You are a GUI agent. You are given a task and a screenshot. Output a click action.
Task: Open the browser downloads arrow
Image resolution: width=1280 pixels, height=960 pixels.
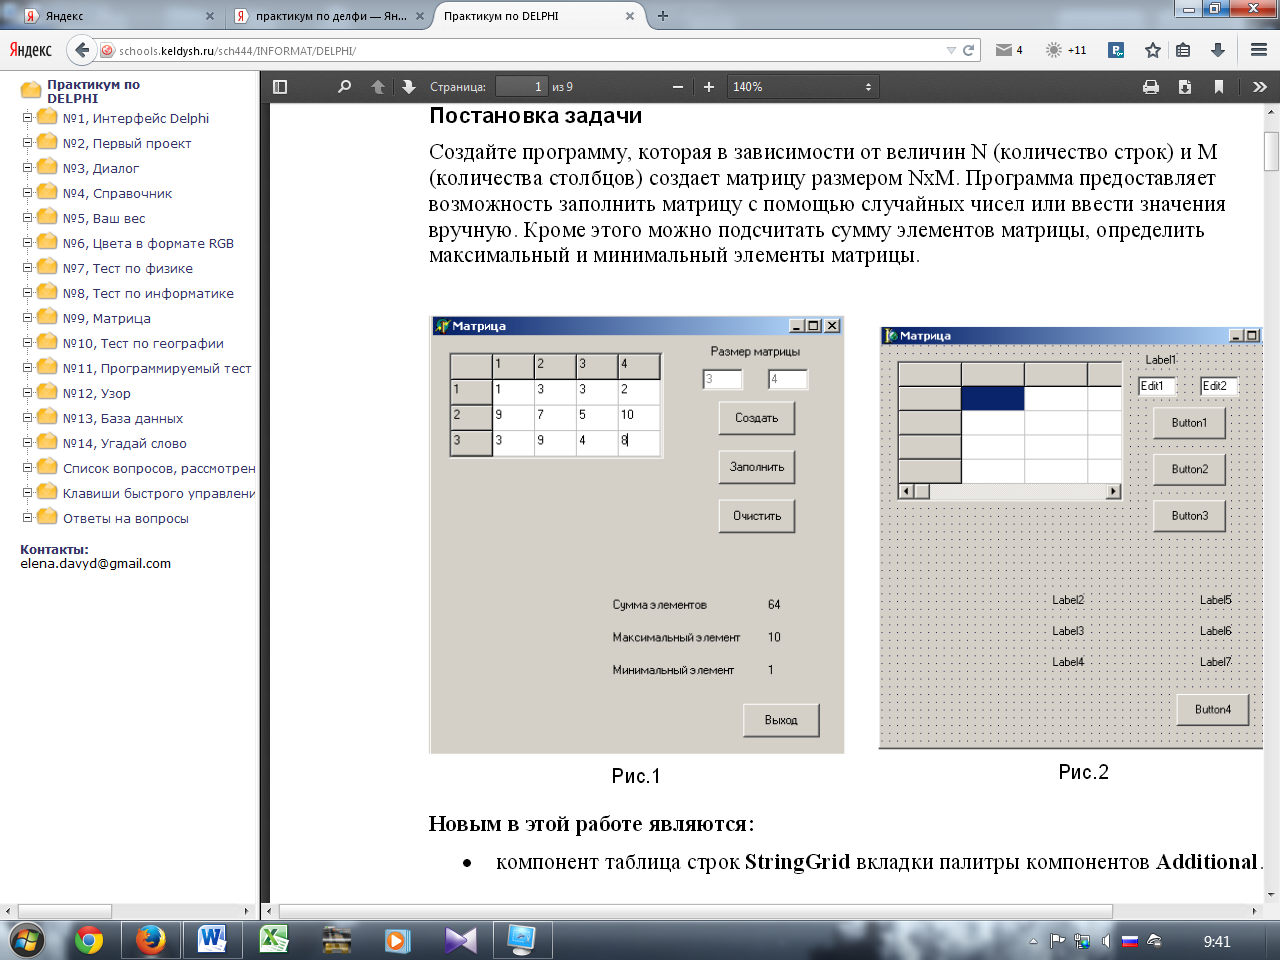pos(1218,50)
